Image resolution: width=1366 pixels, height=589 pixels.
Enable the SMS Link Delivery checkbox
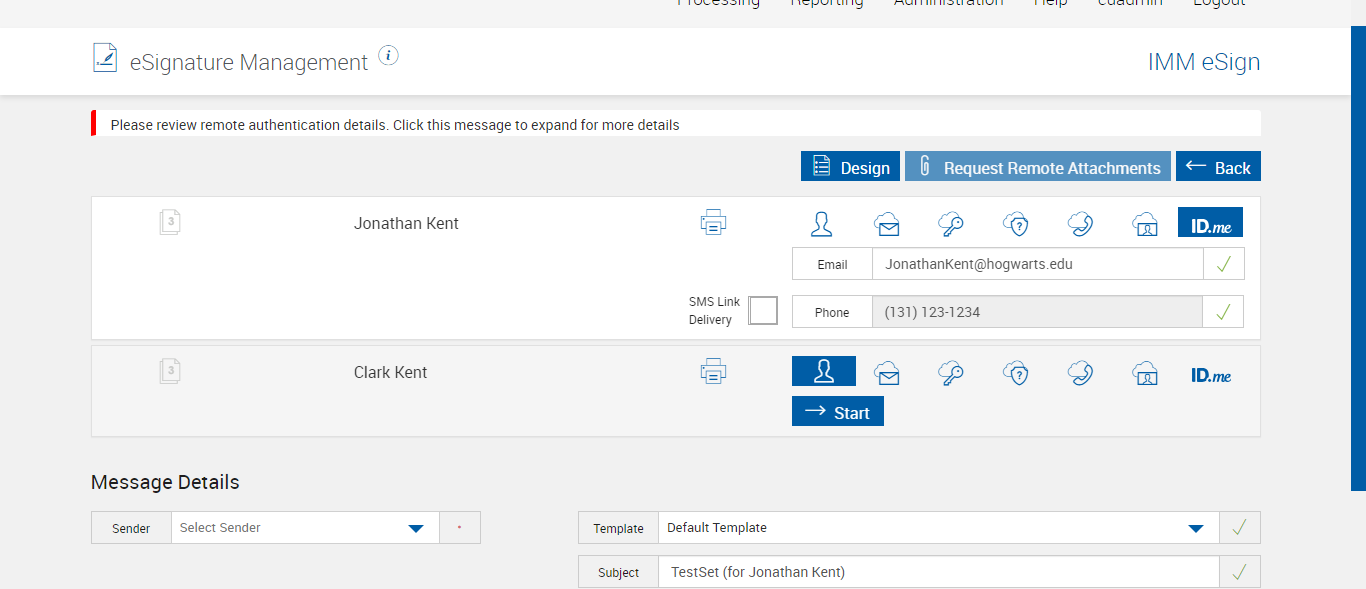point(763,311)
